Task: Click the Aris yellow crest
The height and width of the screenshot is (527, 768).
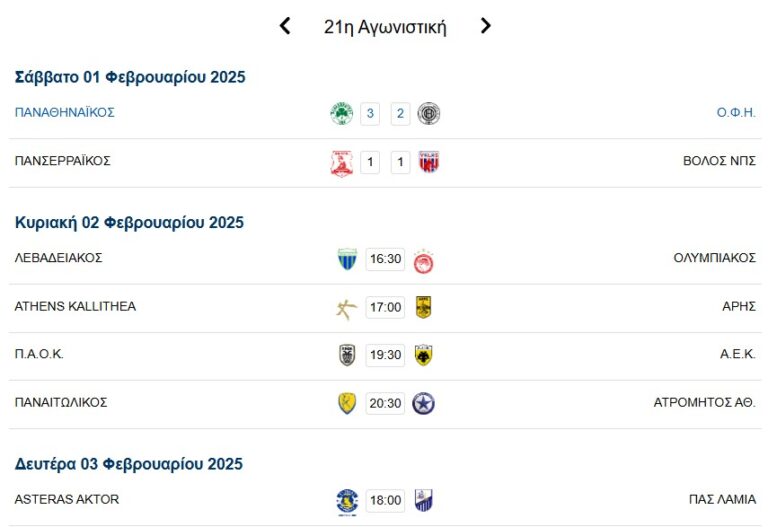Action: [x=424, y=307]
